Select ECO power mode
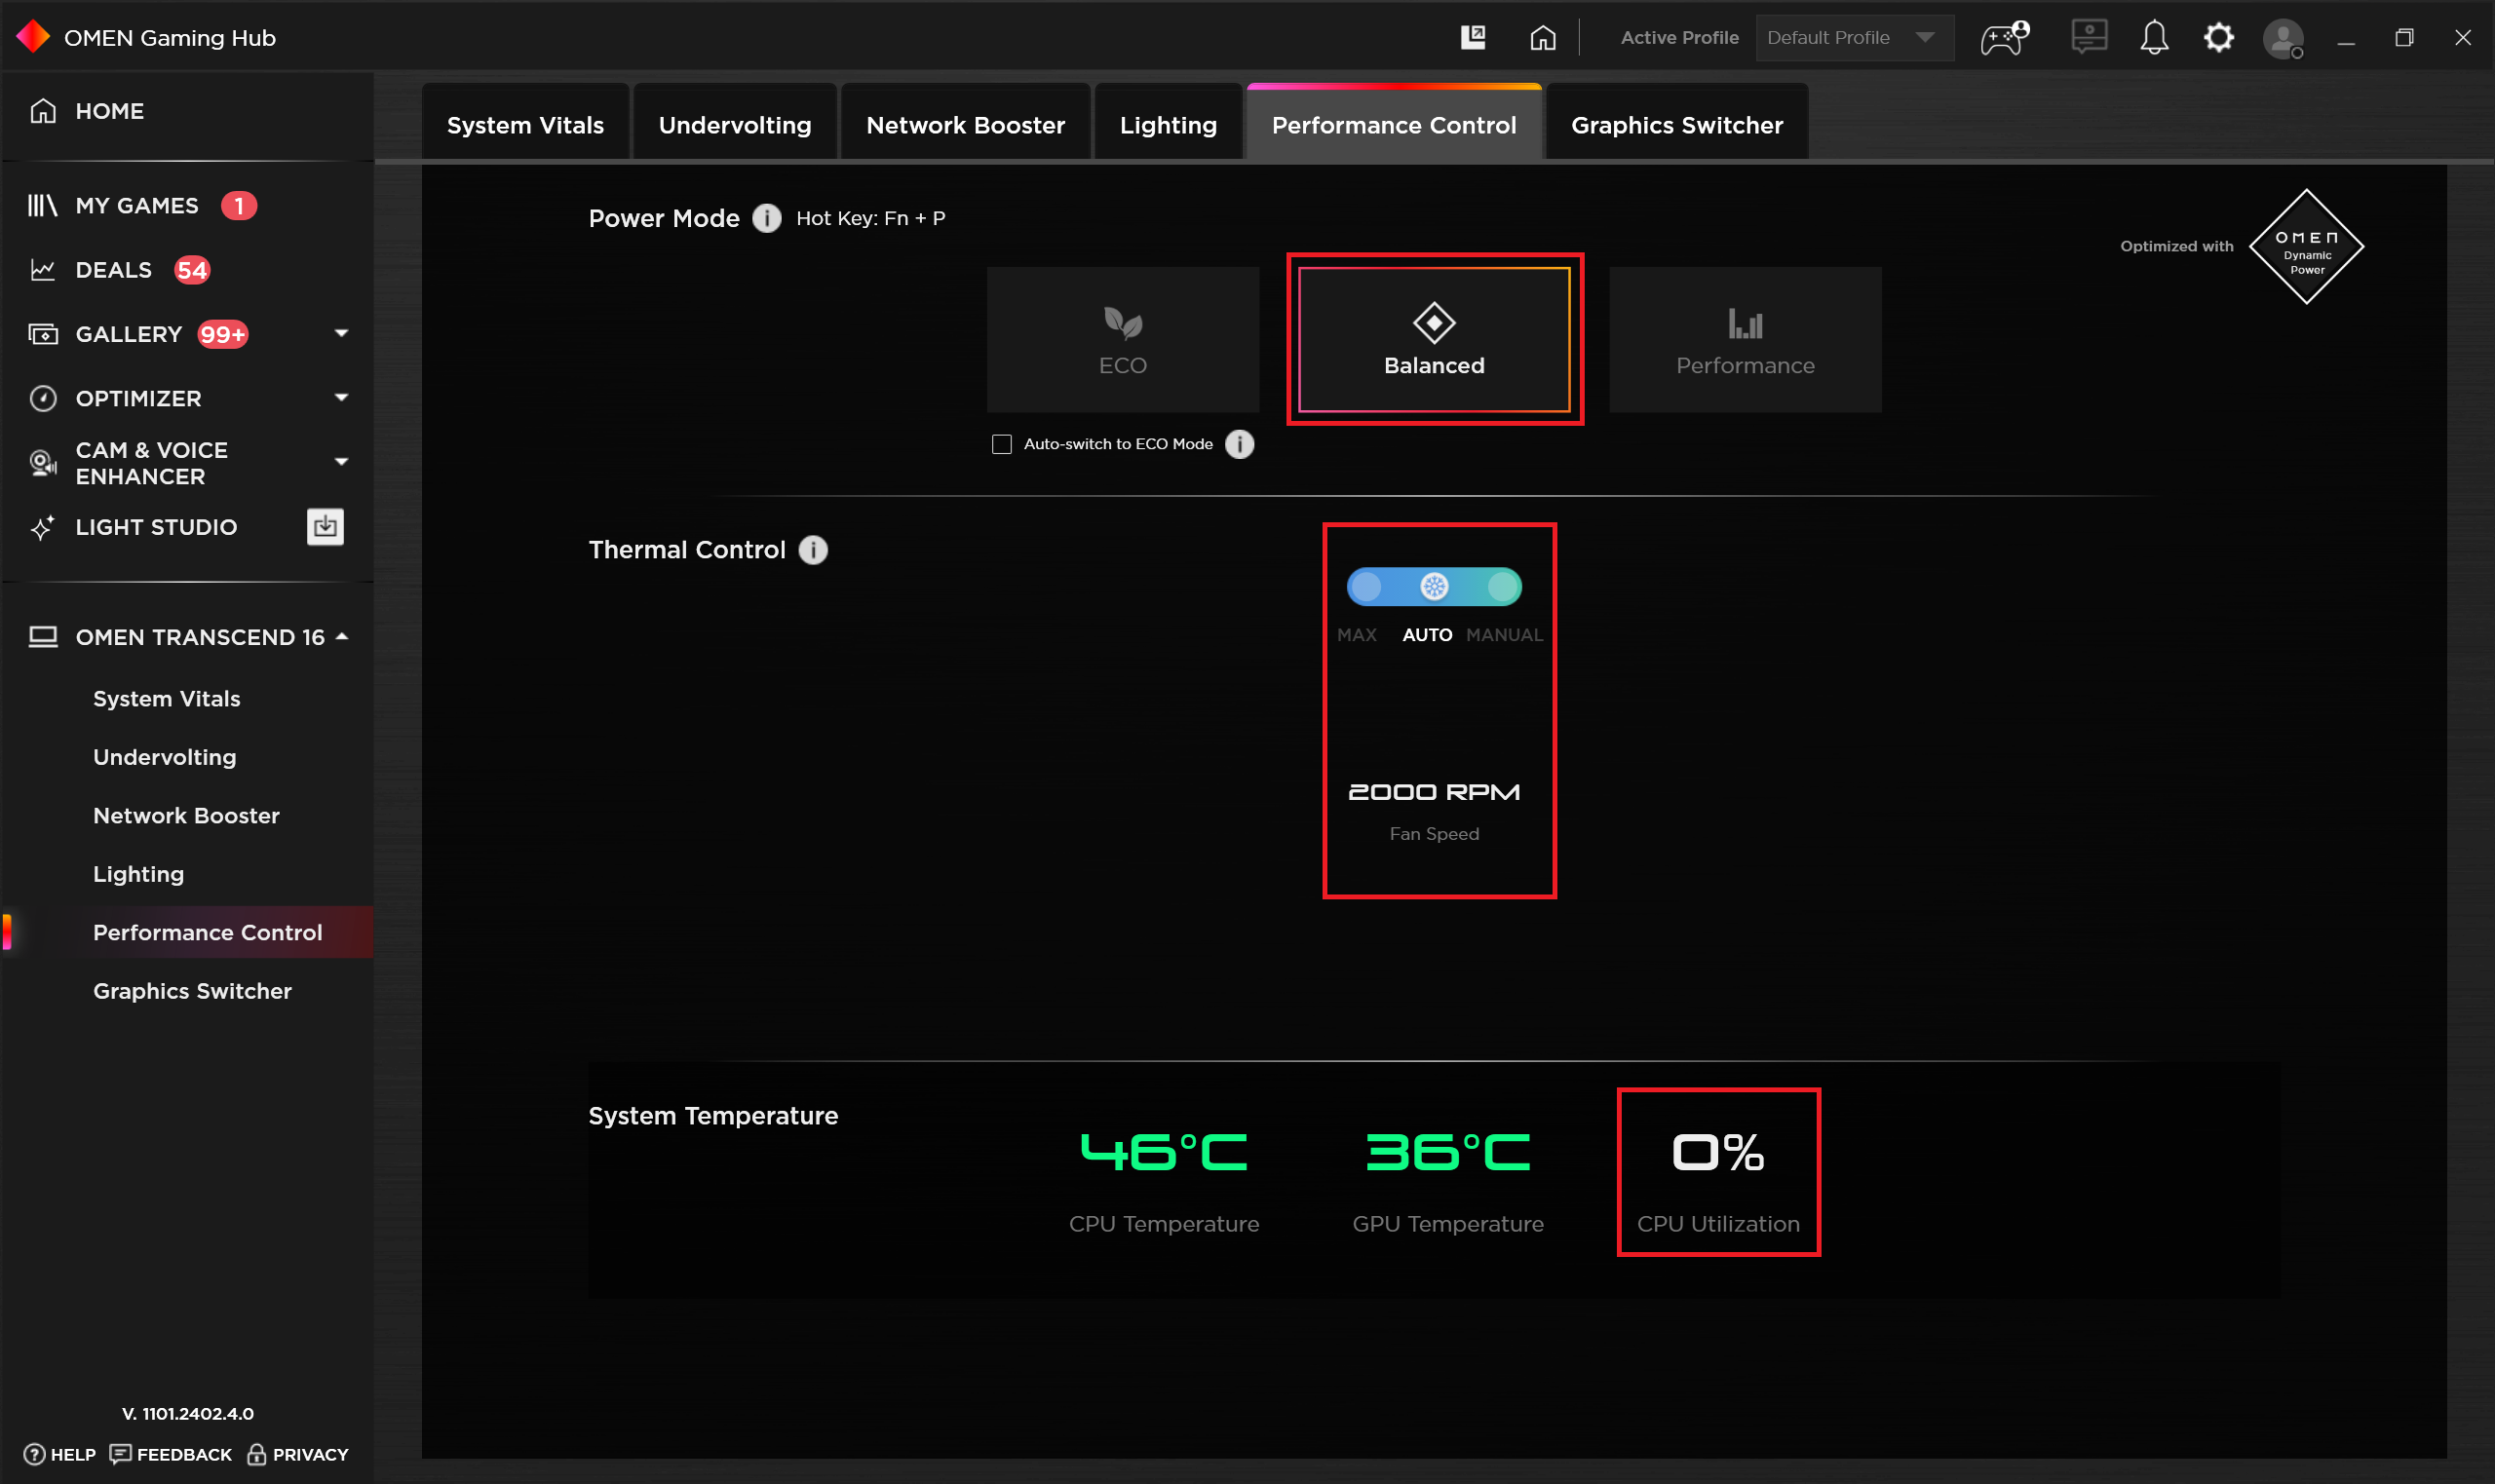The width and height of the screenshot is (2495, 1484). (x=1123, y=340)
